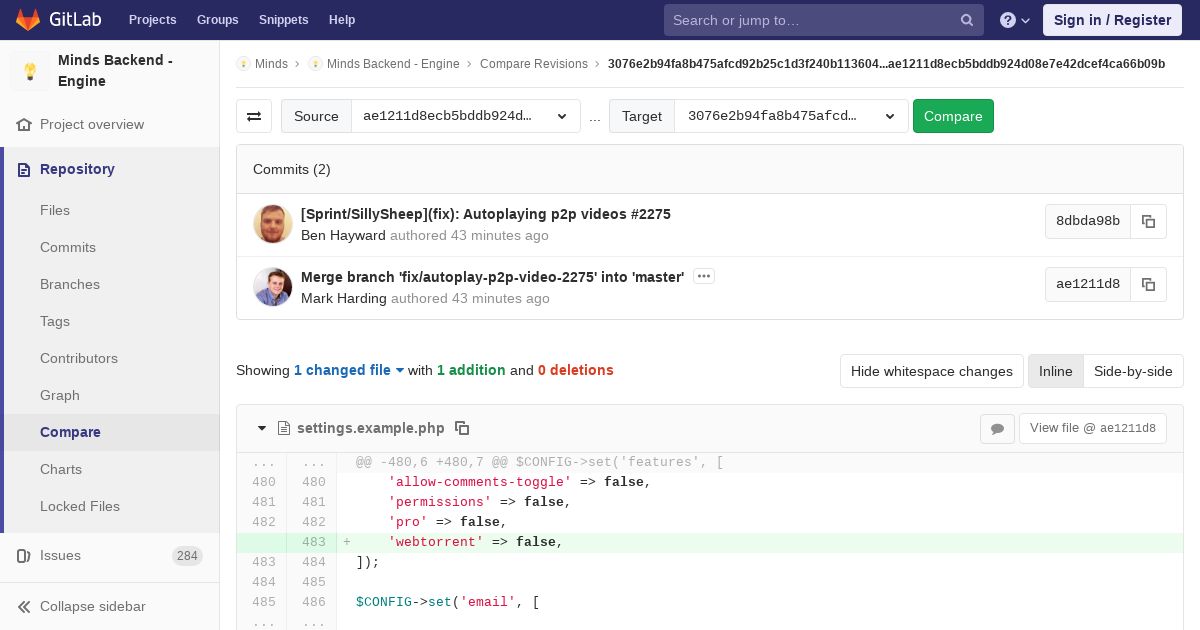Toggle comments for settings.example.php
1200x630 pixels.
pos(997,428)
